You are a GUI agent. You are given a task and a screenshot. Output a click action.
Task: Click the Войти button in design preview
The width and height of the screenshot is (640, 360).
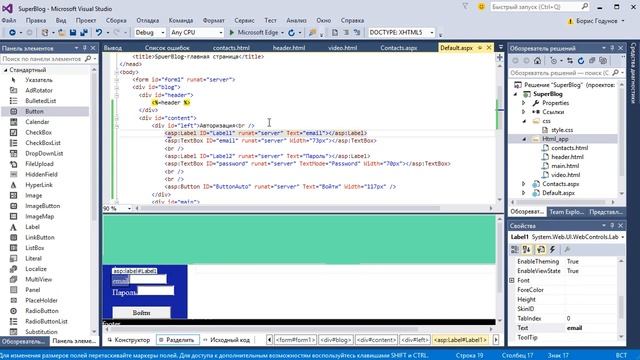(141, 313)
